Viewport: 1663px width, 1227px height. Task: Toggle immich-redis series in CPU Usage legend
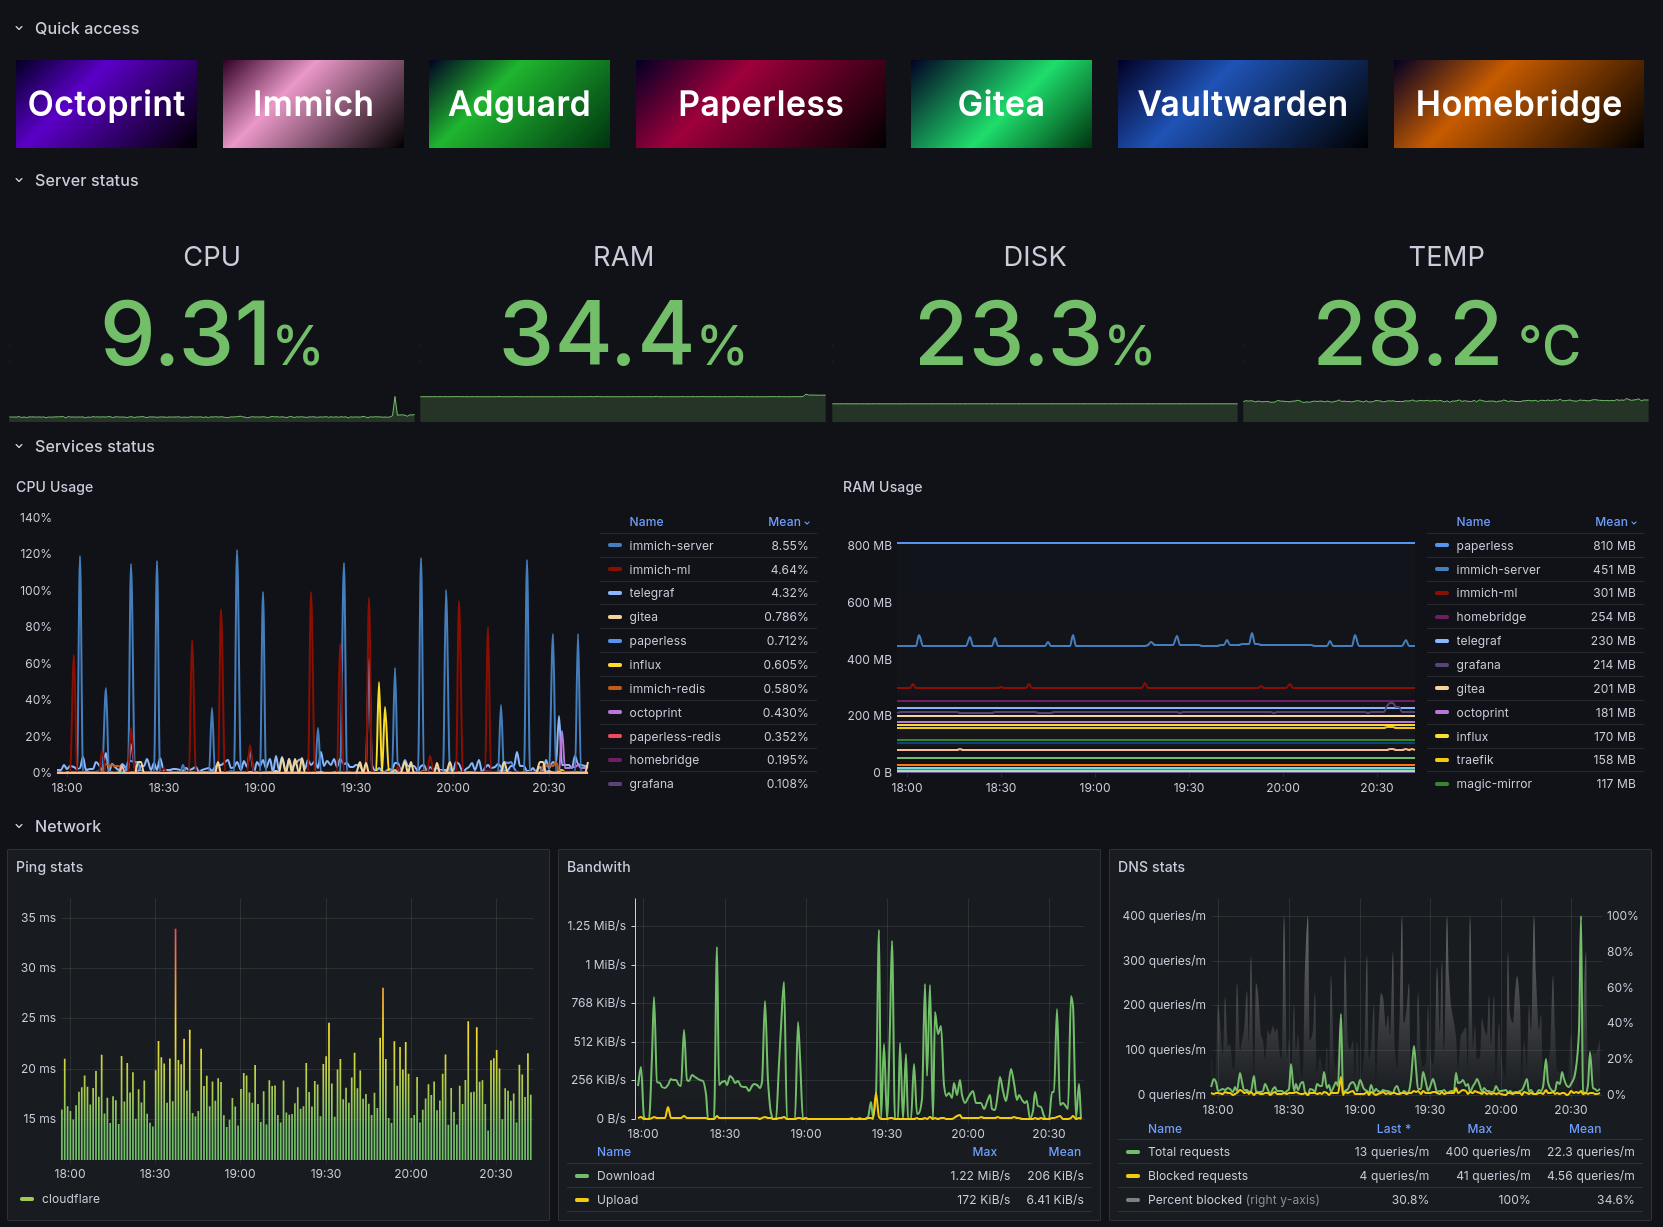tap(667, 689)
